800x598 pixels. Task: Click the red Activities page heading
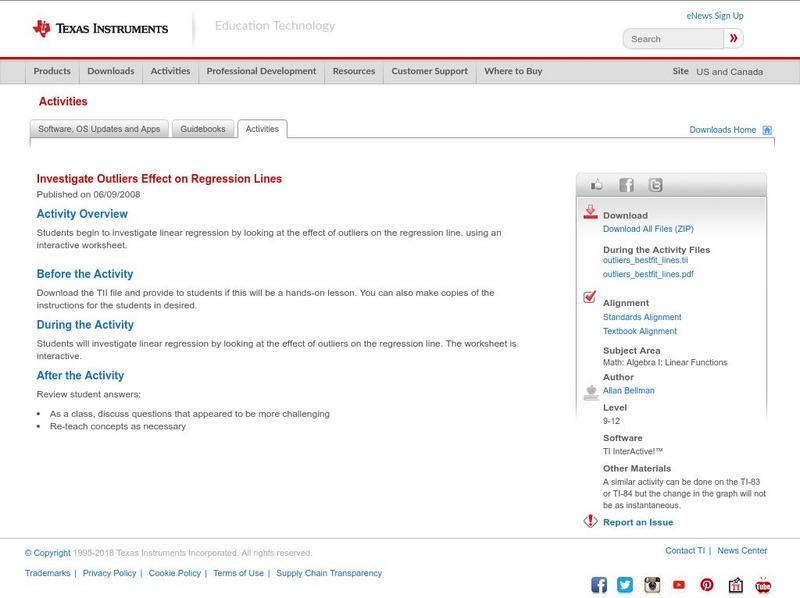click(x=63, y=102)
